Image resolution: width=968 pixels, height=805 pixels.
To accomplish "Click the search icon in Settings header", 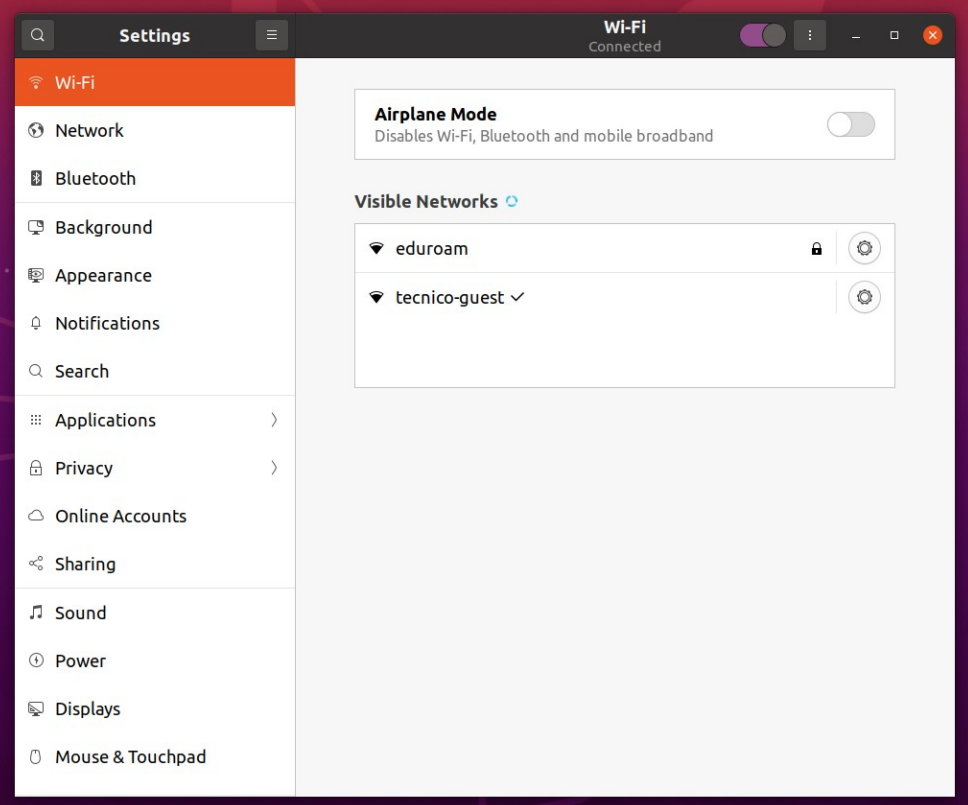I will point(38,35).
